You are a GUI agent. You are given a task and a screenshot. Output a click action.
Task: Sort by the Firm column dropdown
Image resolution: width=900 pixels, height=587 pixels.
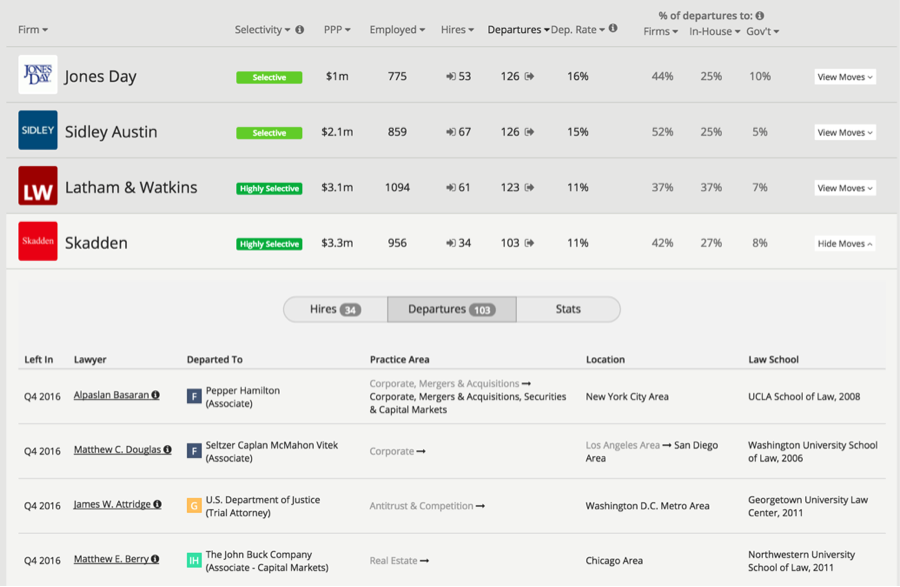(x=33, y=29)
